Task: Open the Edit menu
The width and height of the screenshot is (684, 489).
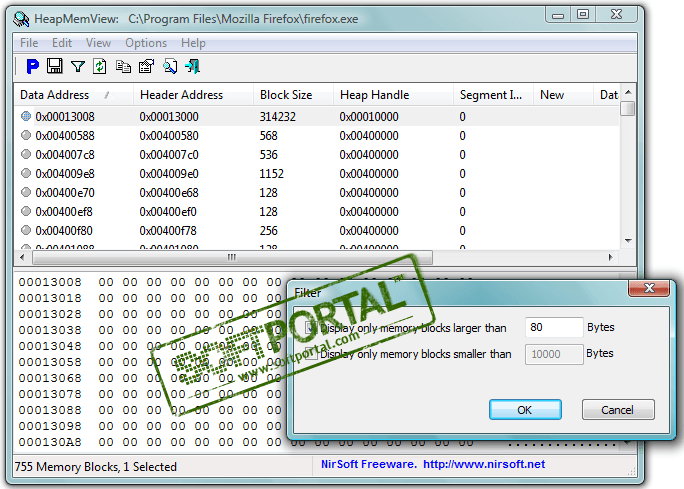Action: coord(62,43)
